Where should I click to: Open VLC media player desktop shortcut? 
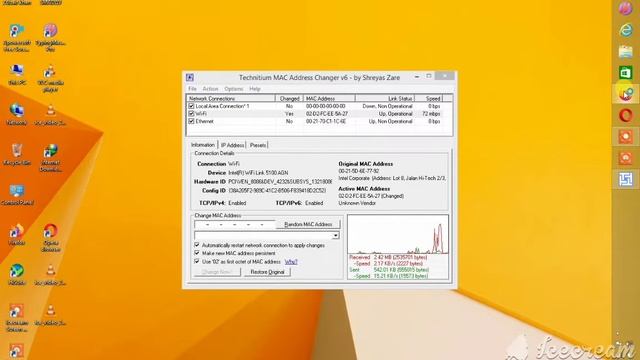coord(50,78)
